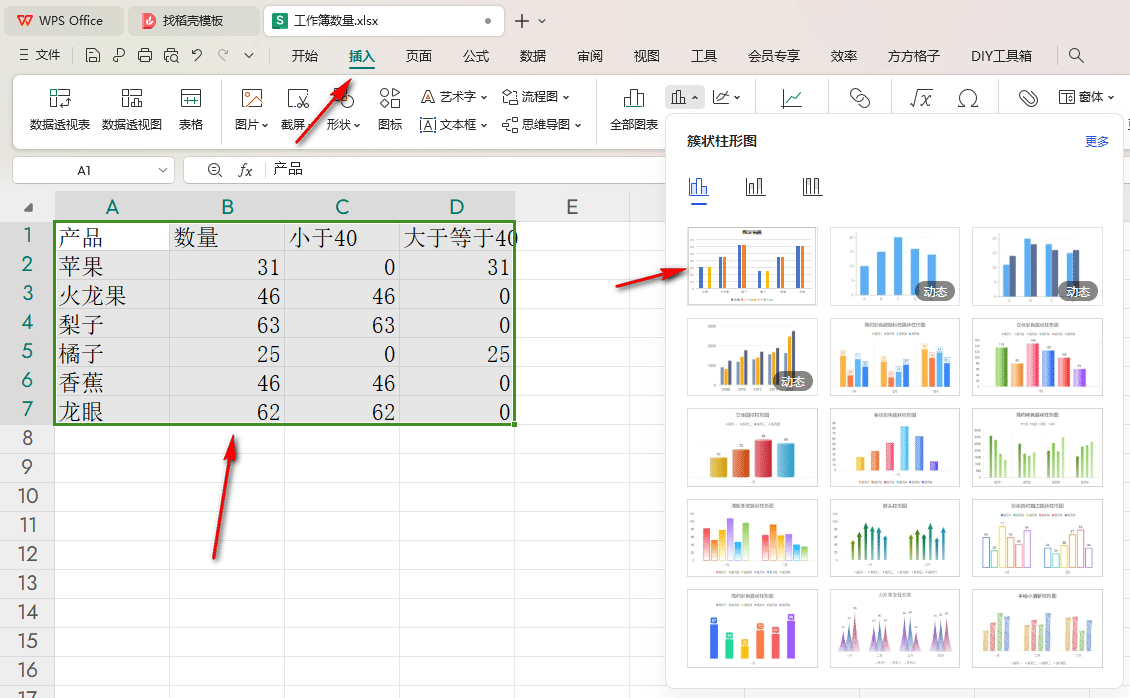
Task: Insert a 数据透视图 pivot chart
Action: point(132,109)
